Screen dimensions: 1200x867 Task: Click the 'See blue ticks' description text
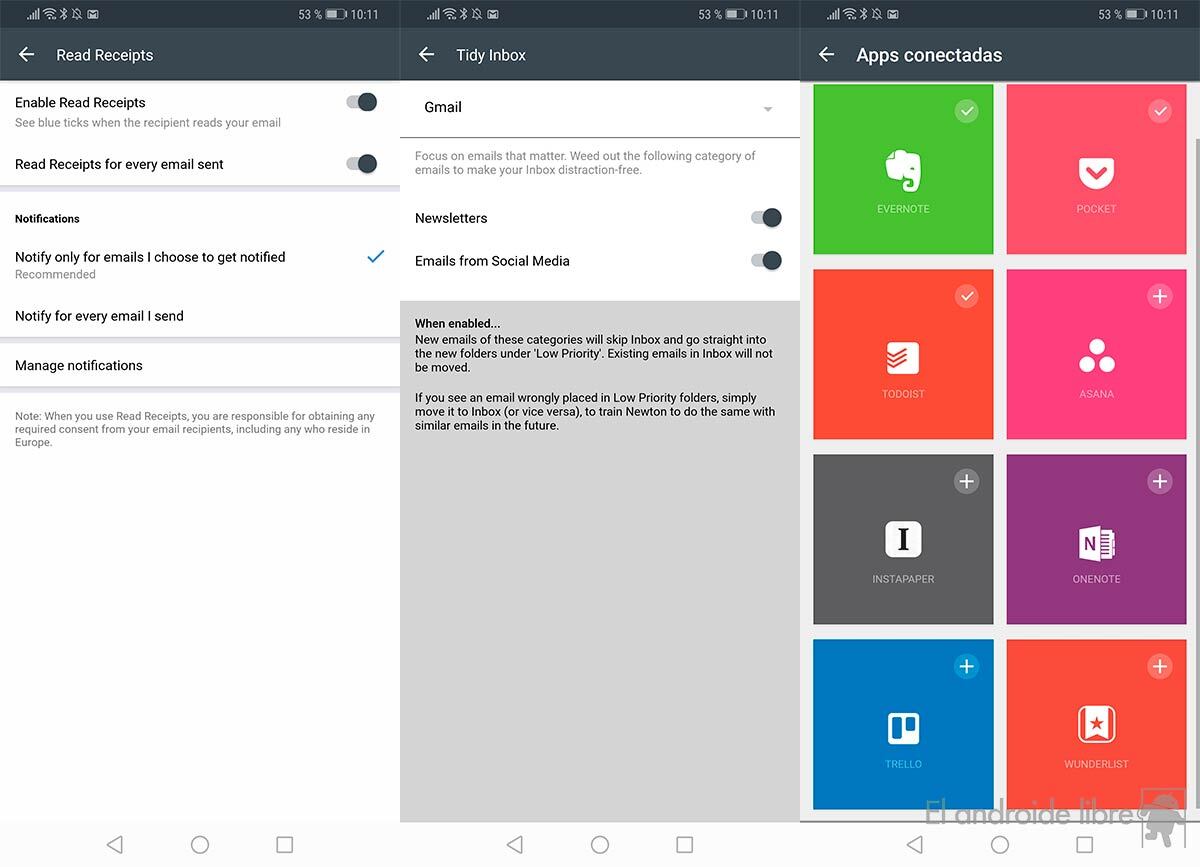(x=148, y=123)
